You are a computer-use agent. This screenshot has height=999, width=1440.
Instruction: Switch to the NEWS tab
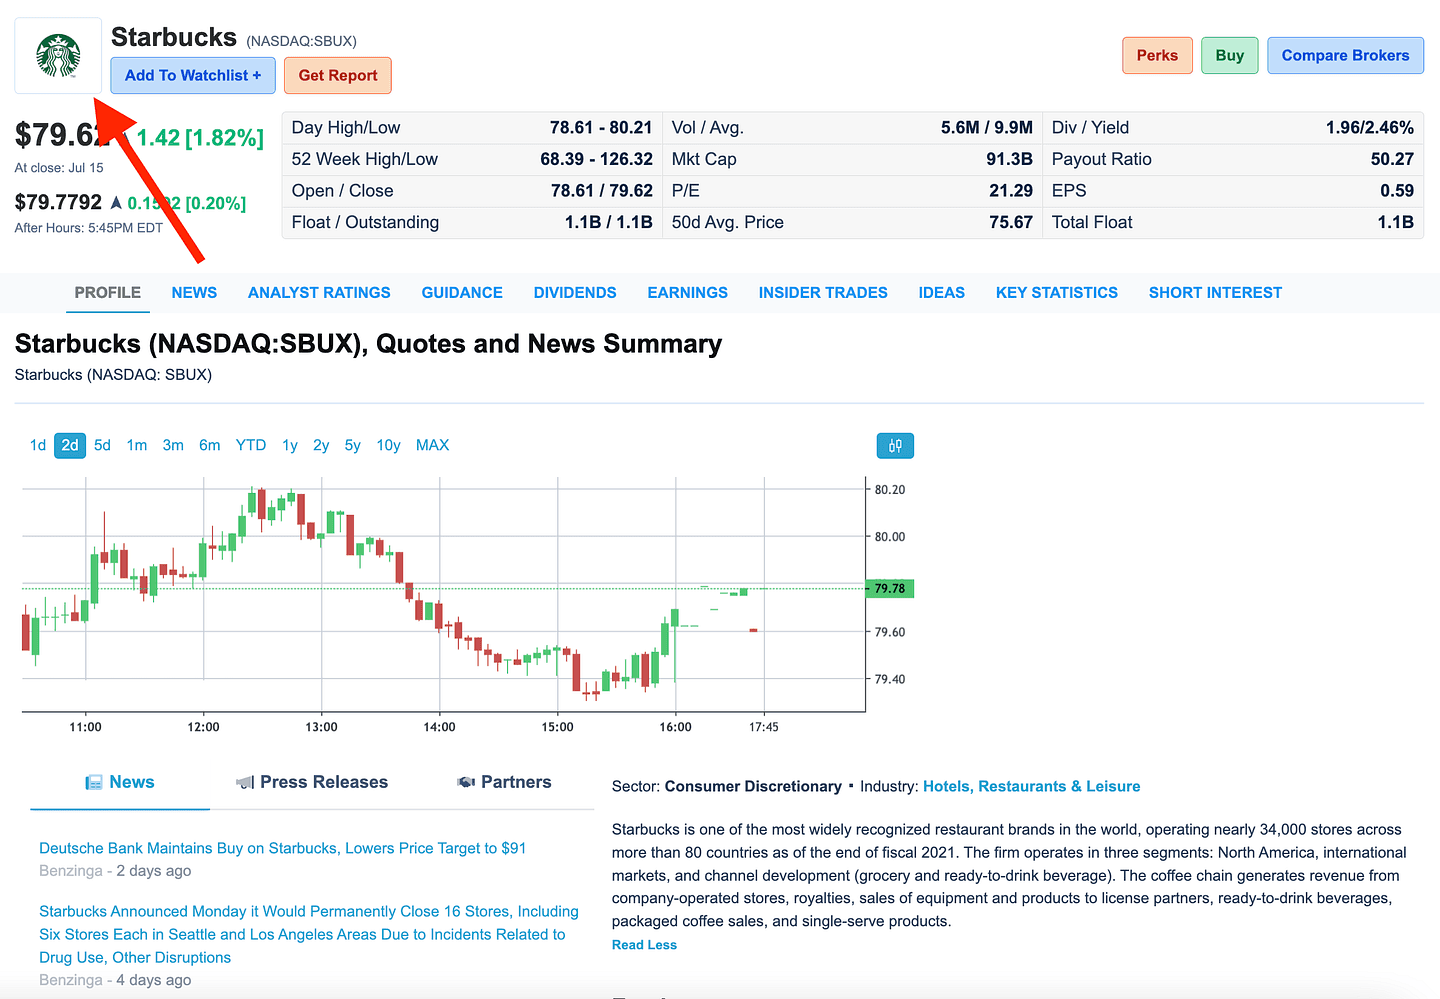click(x=194, y=292)
